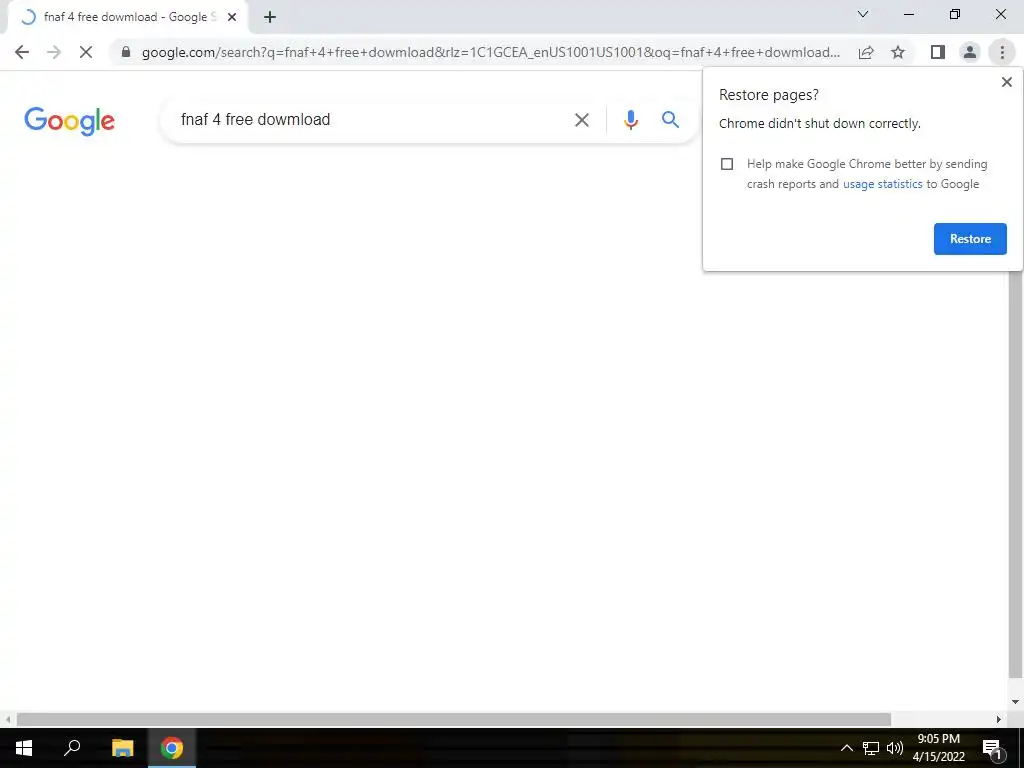Stop loading the current page
Image resolution: width=1024 pixels, height=768 pixels.
[86, 52]
